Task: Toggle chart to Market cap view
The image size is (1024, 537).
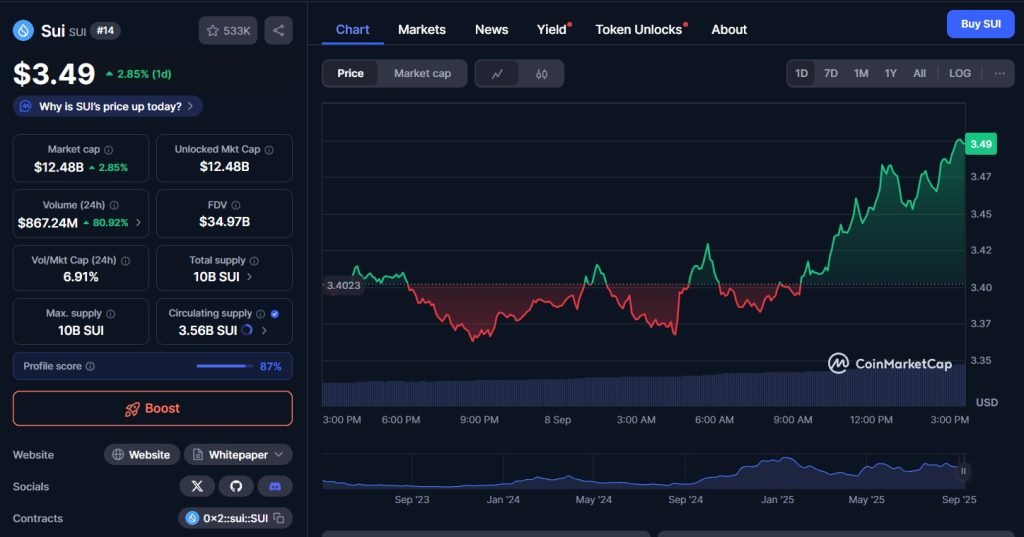Action: click(422, 73)
